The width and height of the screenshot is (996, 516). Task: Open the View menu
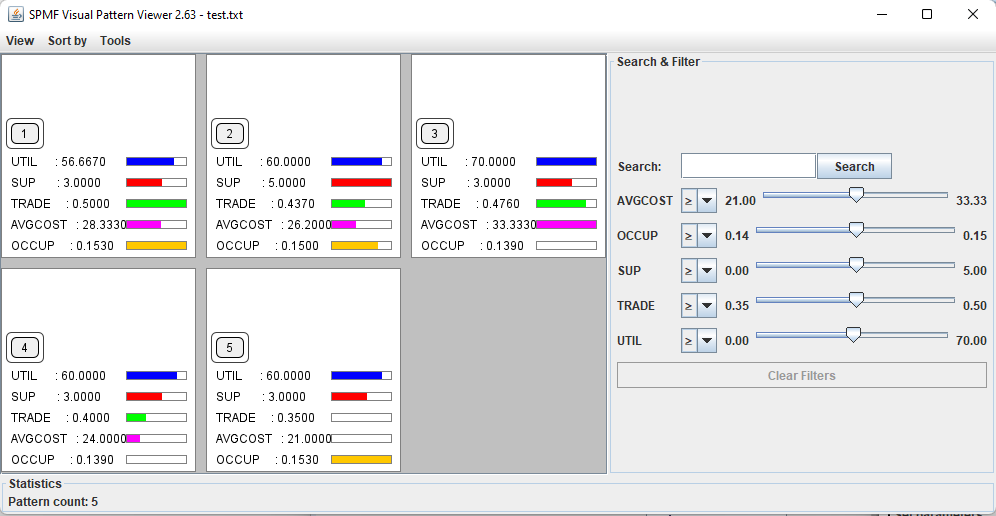point(20,41)
